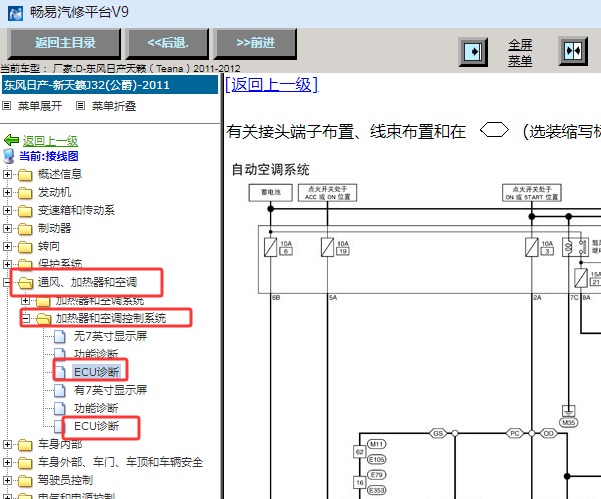Click the 驾驶员控制 folder icon
This screenshot has width=601, height=499.
pyautogui.click(x=25, y=481)
